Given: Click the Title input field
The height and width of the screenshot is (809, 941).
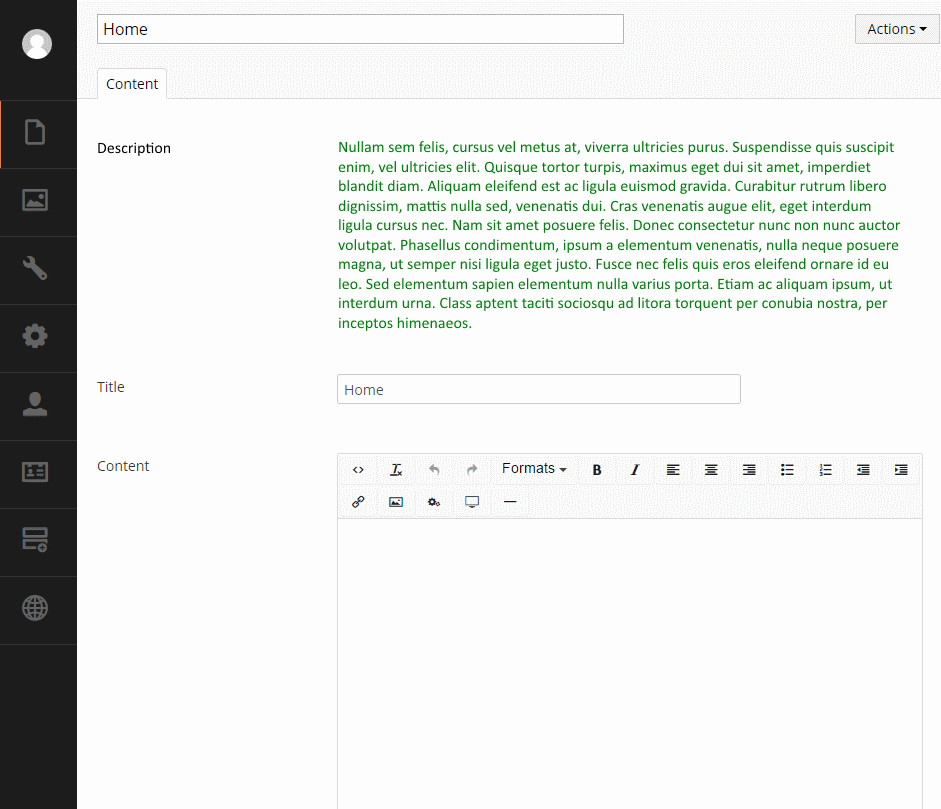Looking at the screenshot, I should (x=539, y=389).
